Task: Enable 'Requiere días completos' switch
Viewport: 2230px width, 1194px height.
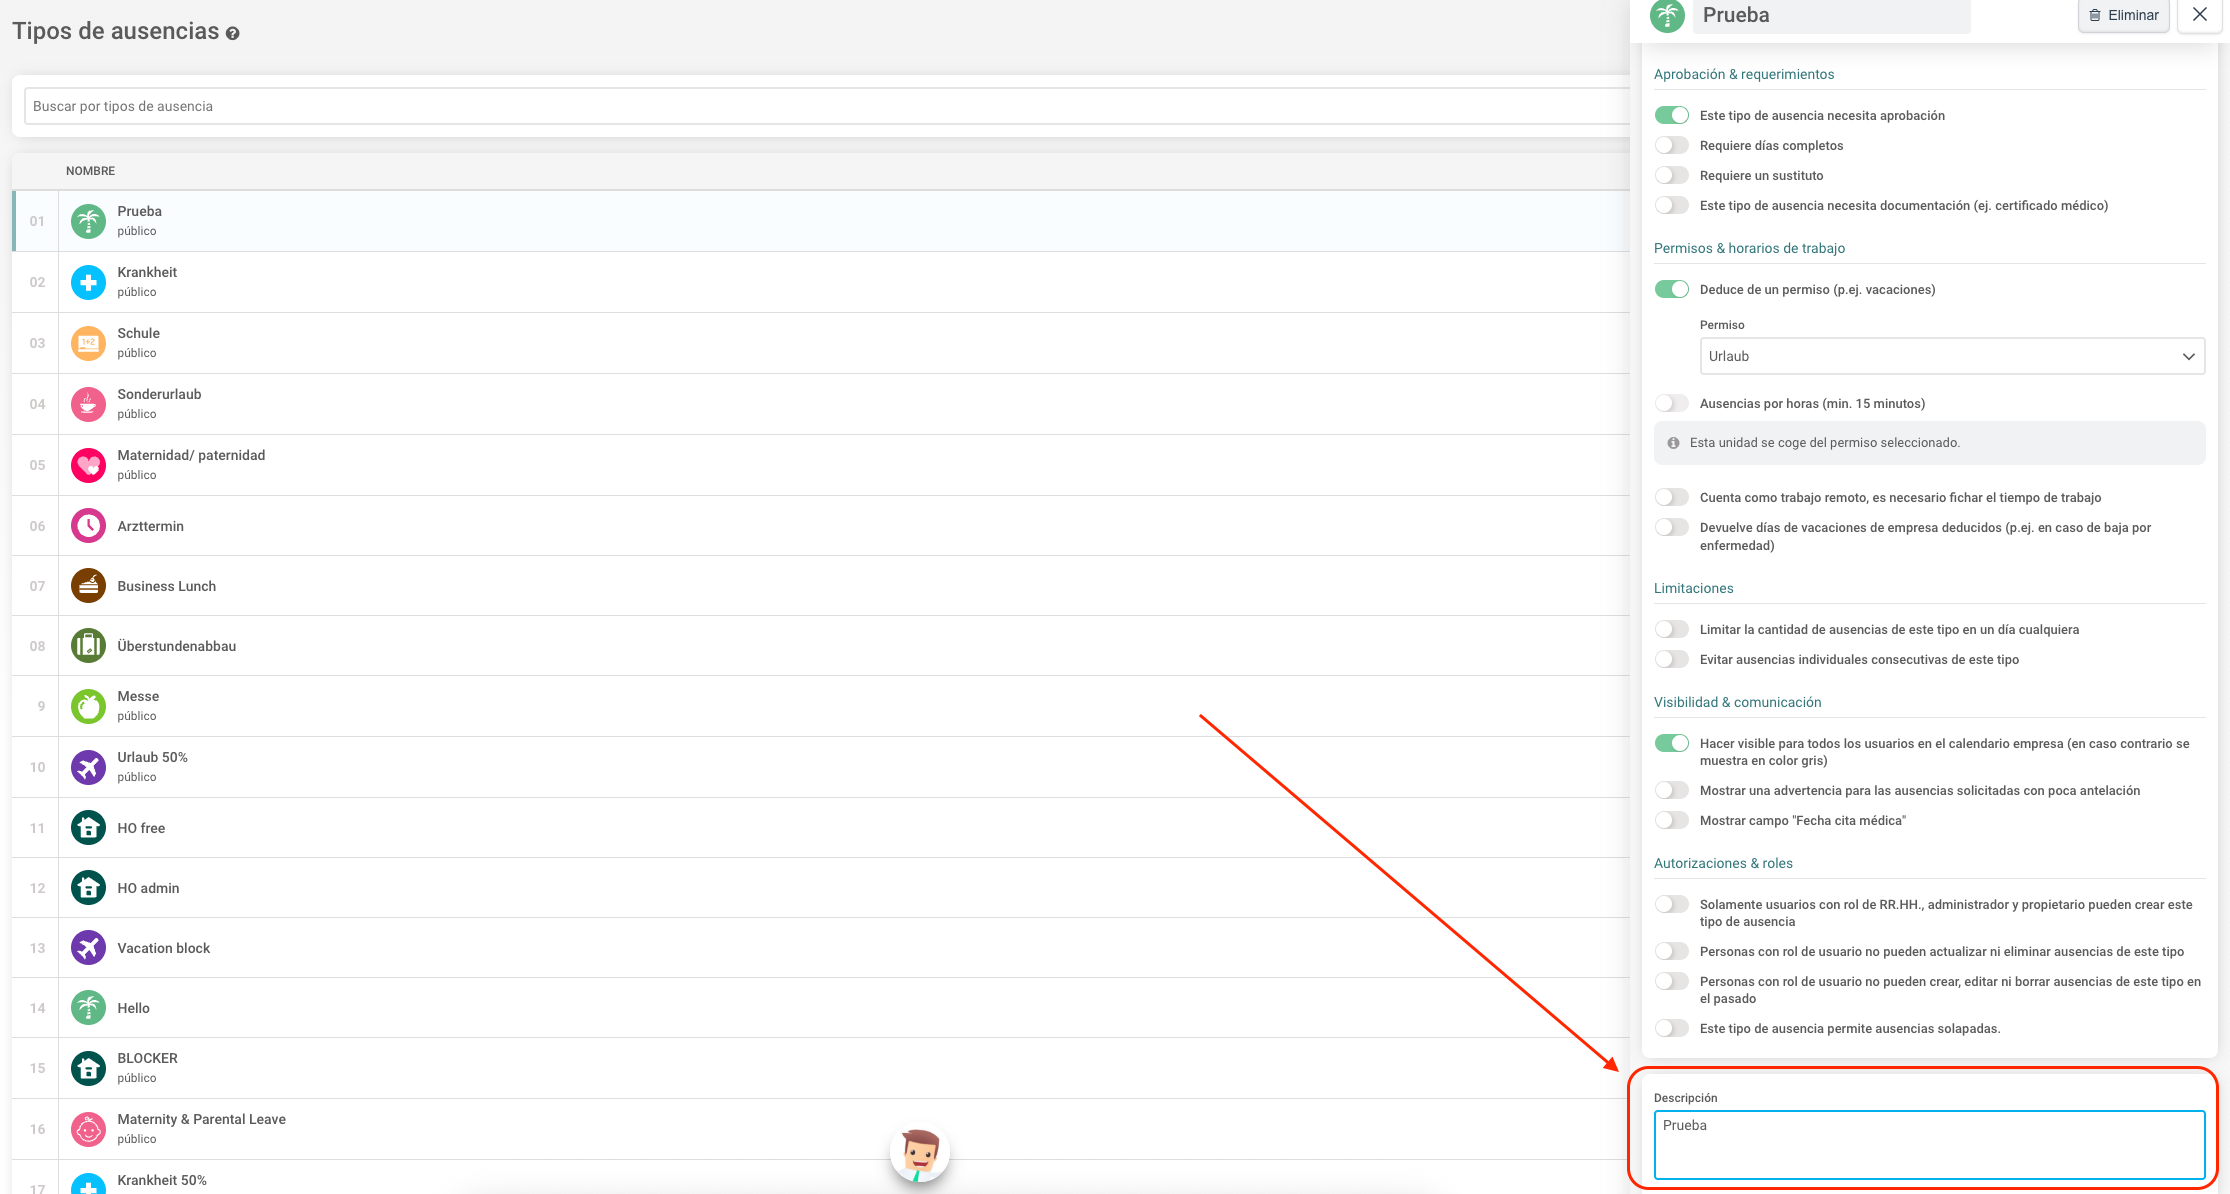Action: 1672,146
